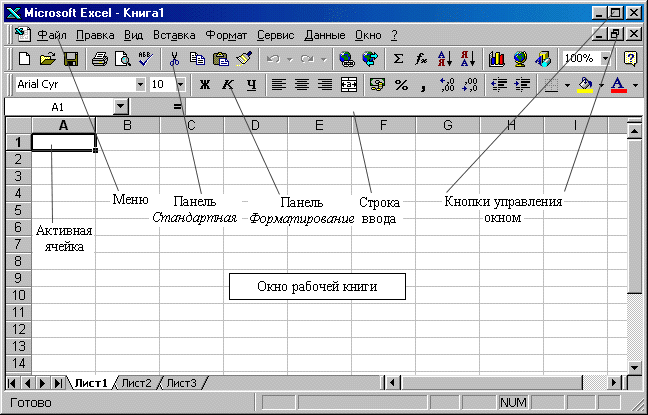648x415 pixels.
Task: Decrease decimal places icon
Action: point(471,85)
